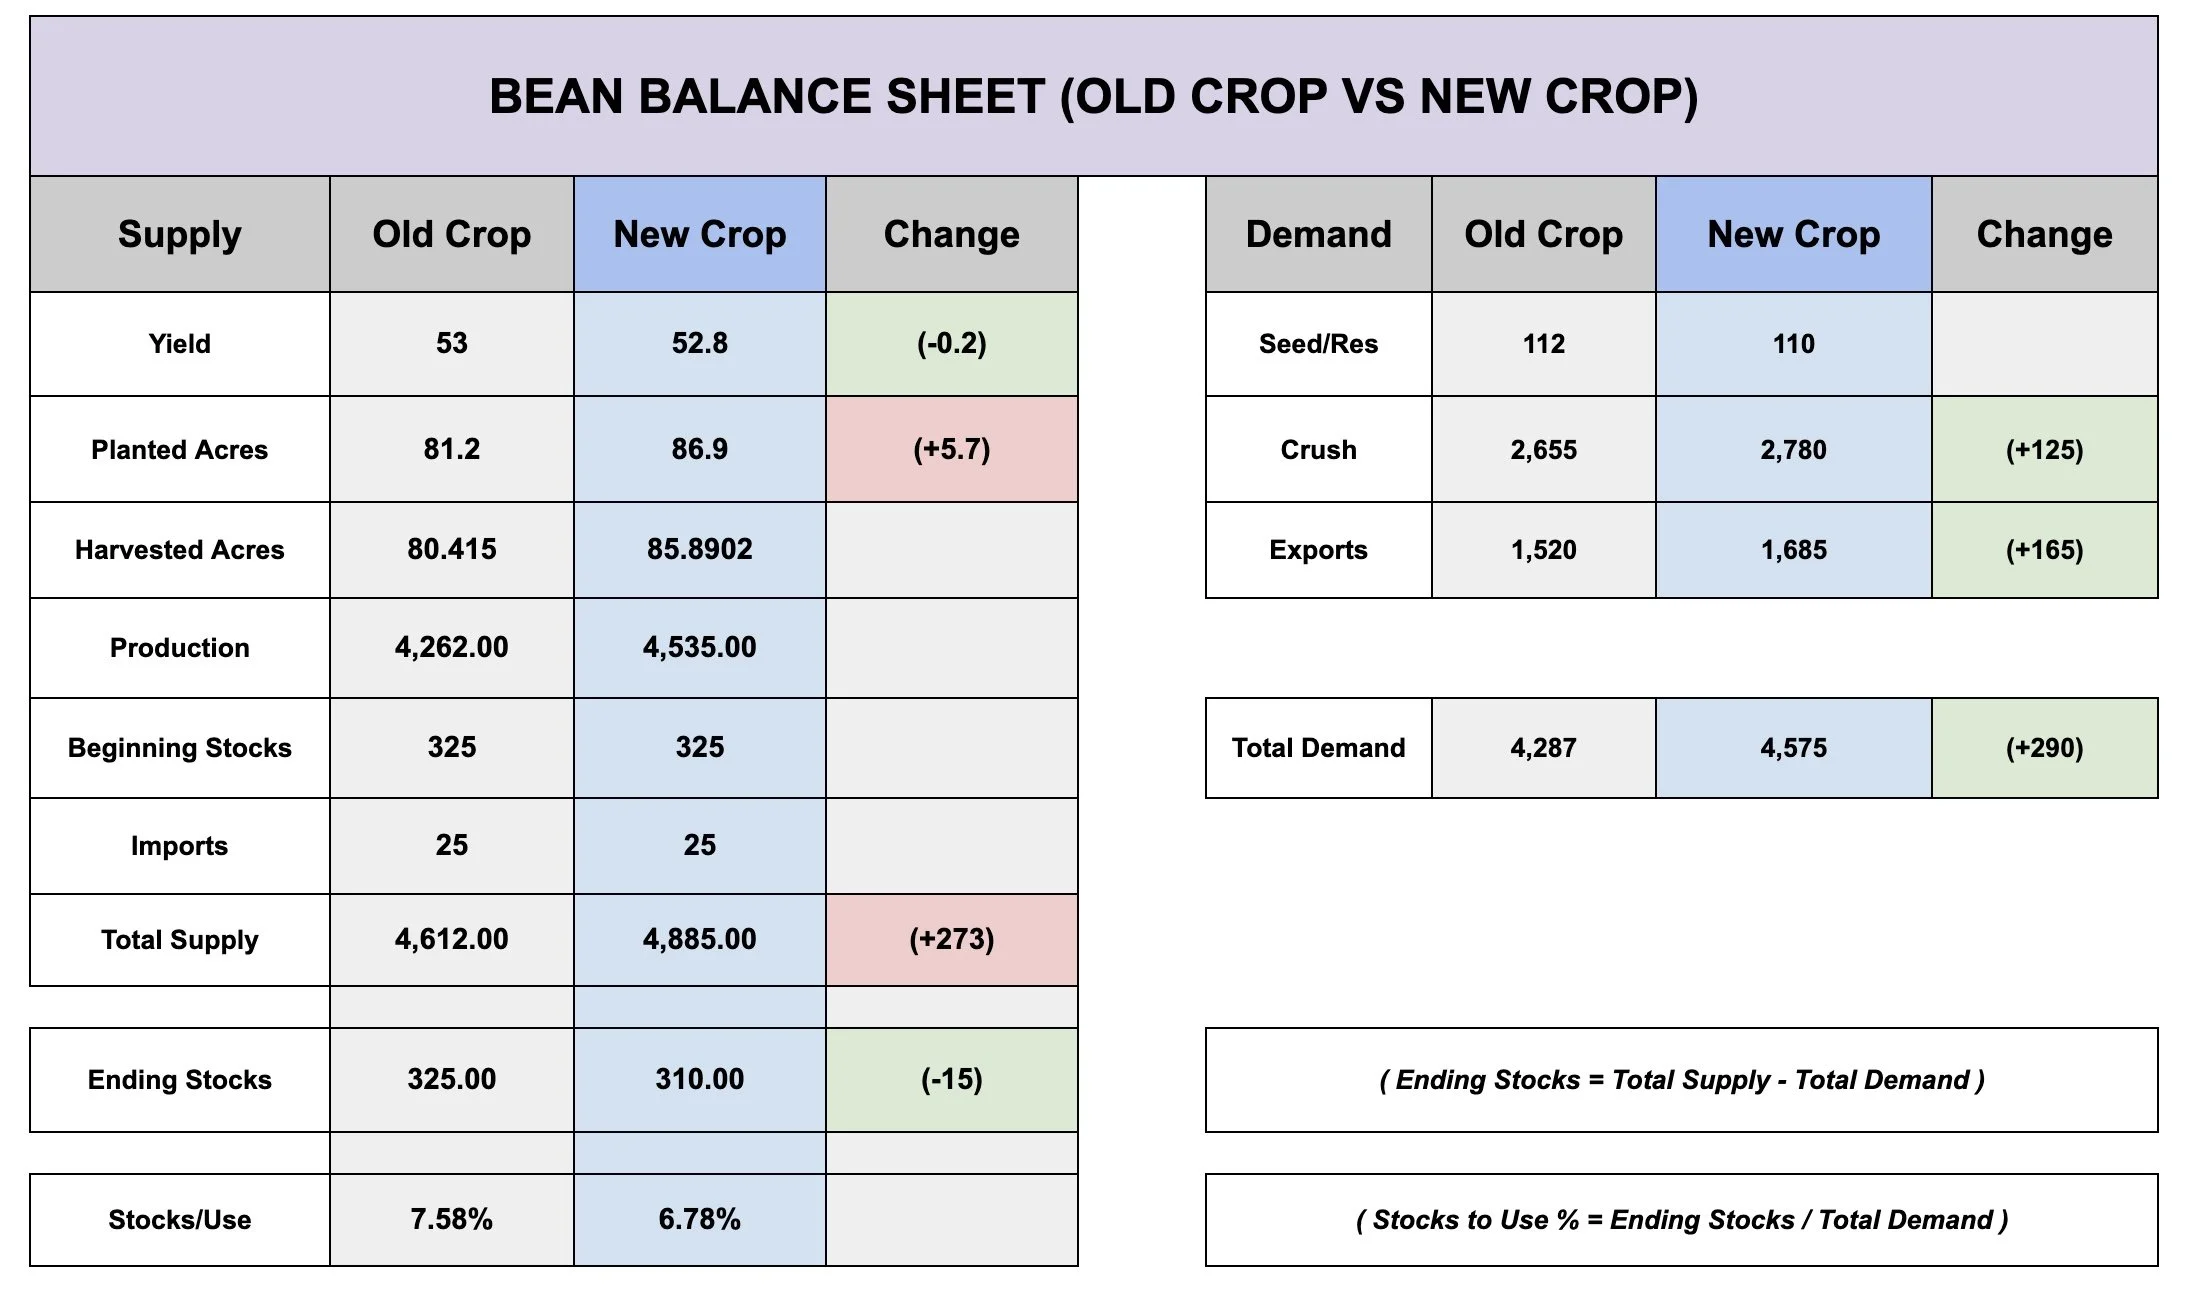
Task: Select the Crush change cell (+125)
Action: 2045,449
